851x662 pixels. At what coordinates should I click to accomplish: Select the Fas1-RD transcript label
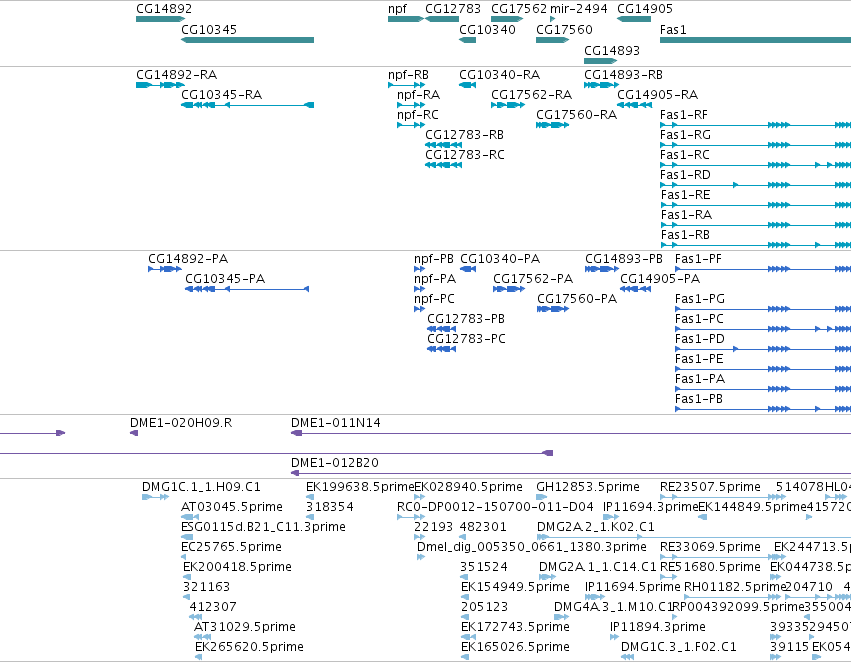(x=685, y=175)
